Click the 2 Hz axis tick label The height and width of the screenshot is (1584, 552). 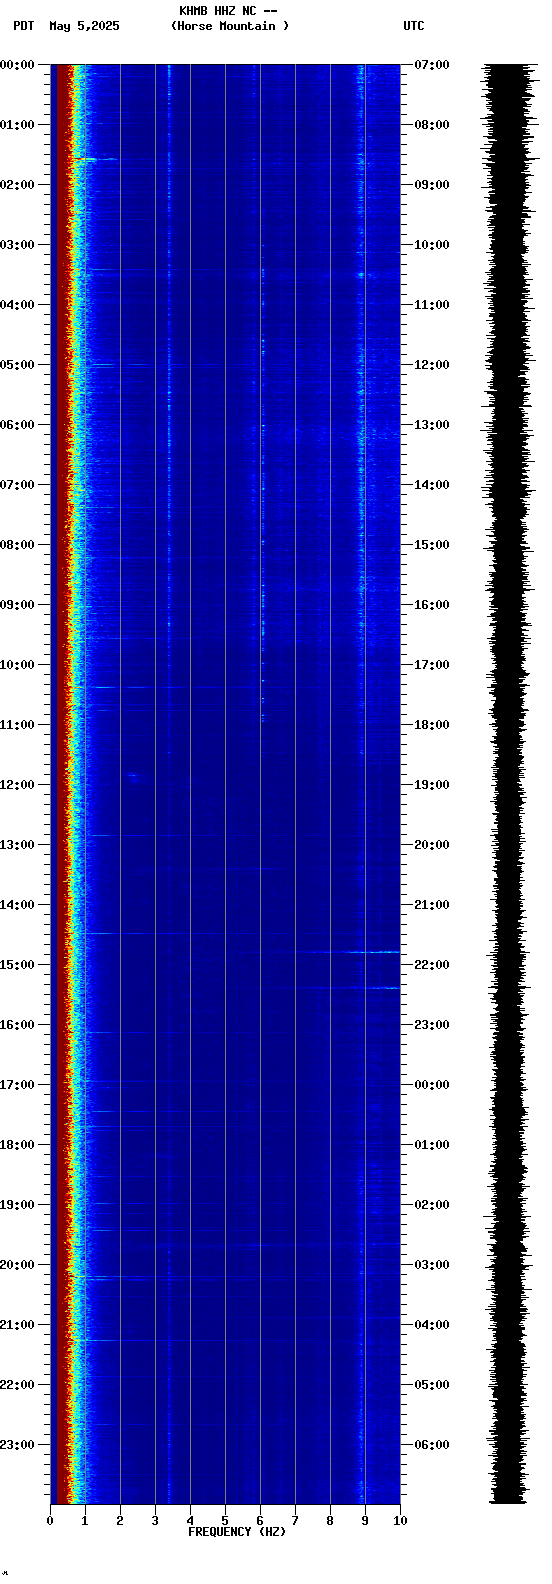[x=120, y=1521]
